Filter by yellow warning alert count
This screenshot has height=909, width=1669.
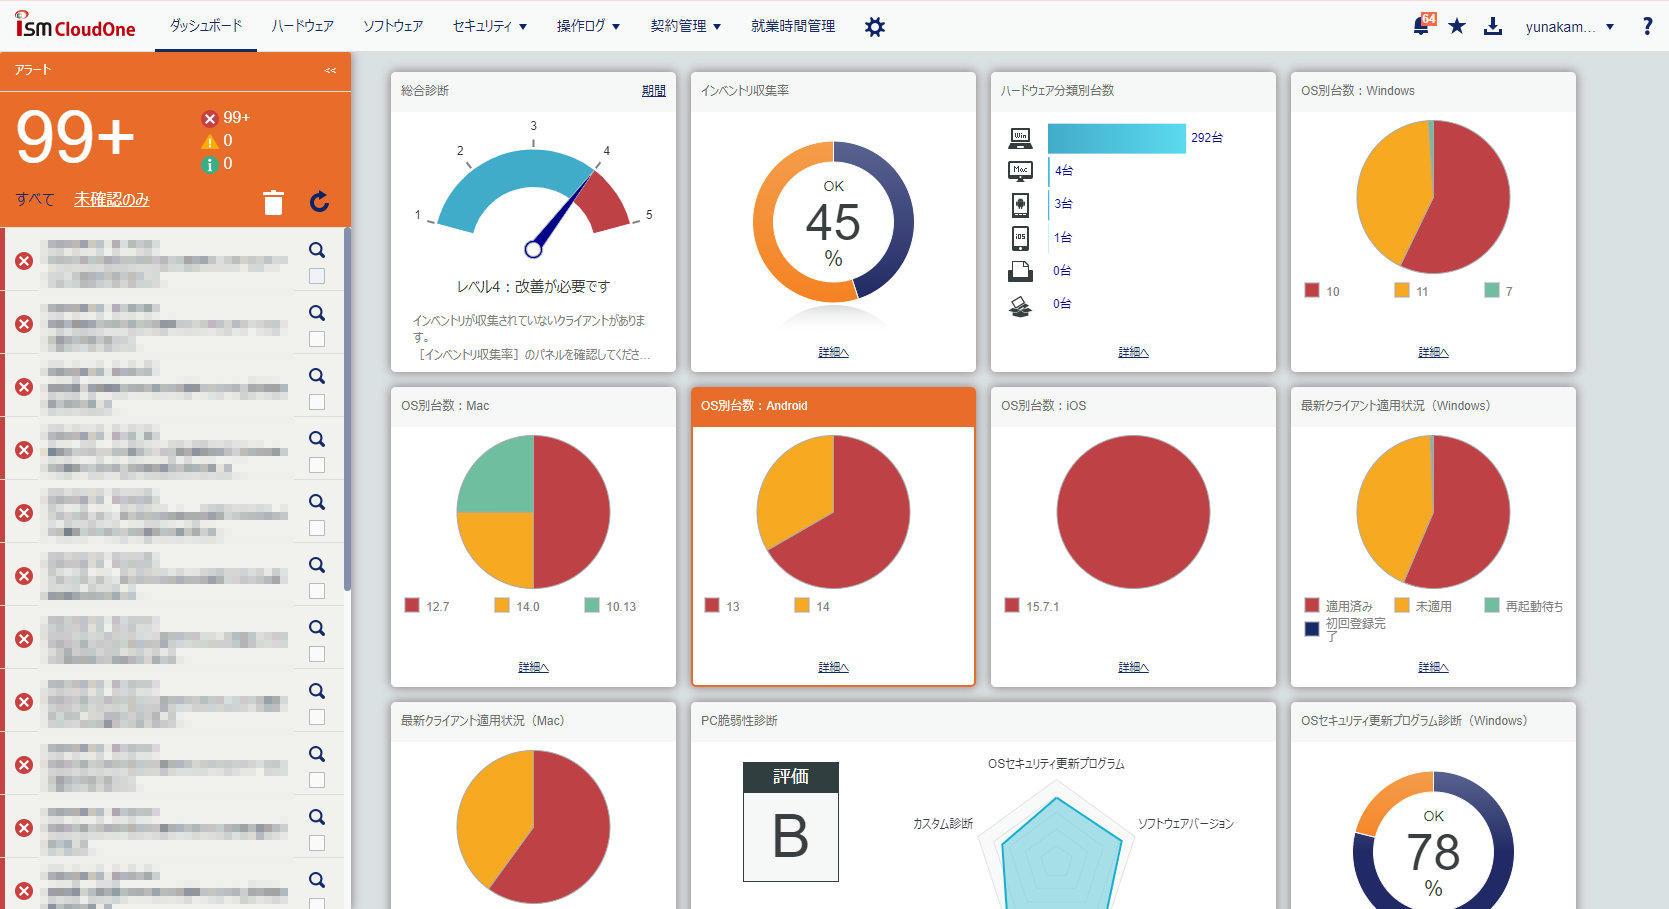[218, 141]
